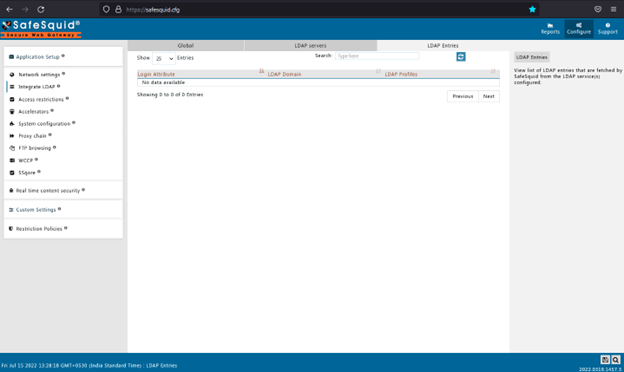Click the tracking protection shield icon

click(x=106, y=9)
